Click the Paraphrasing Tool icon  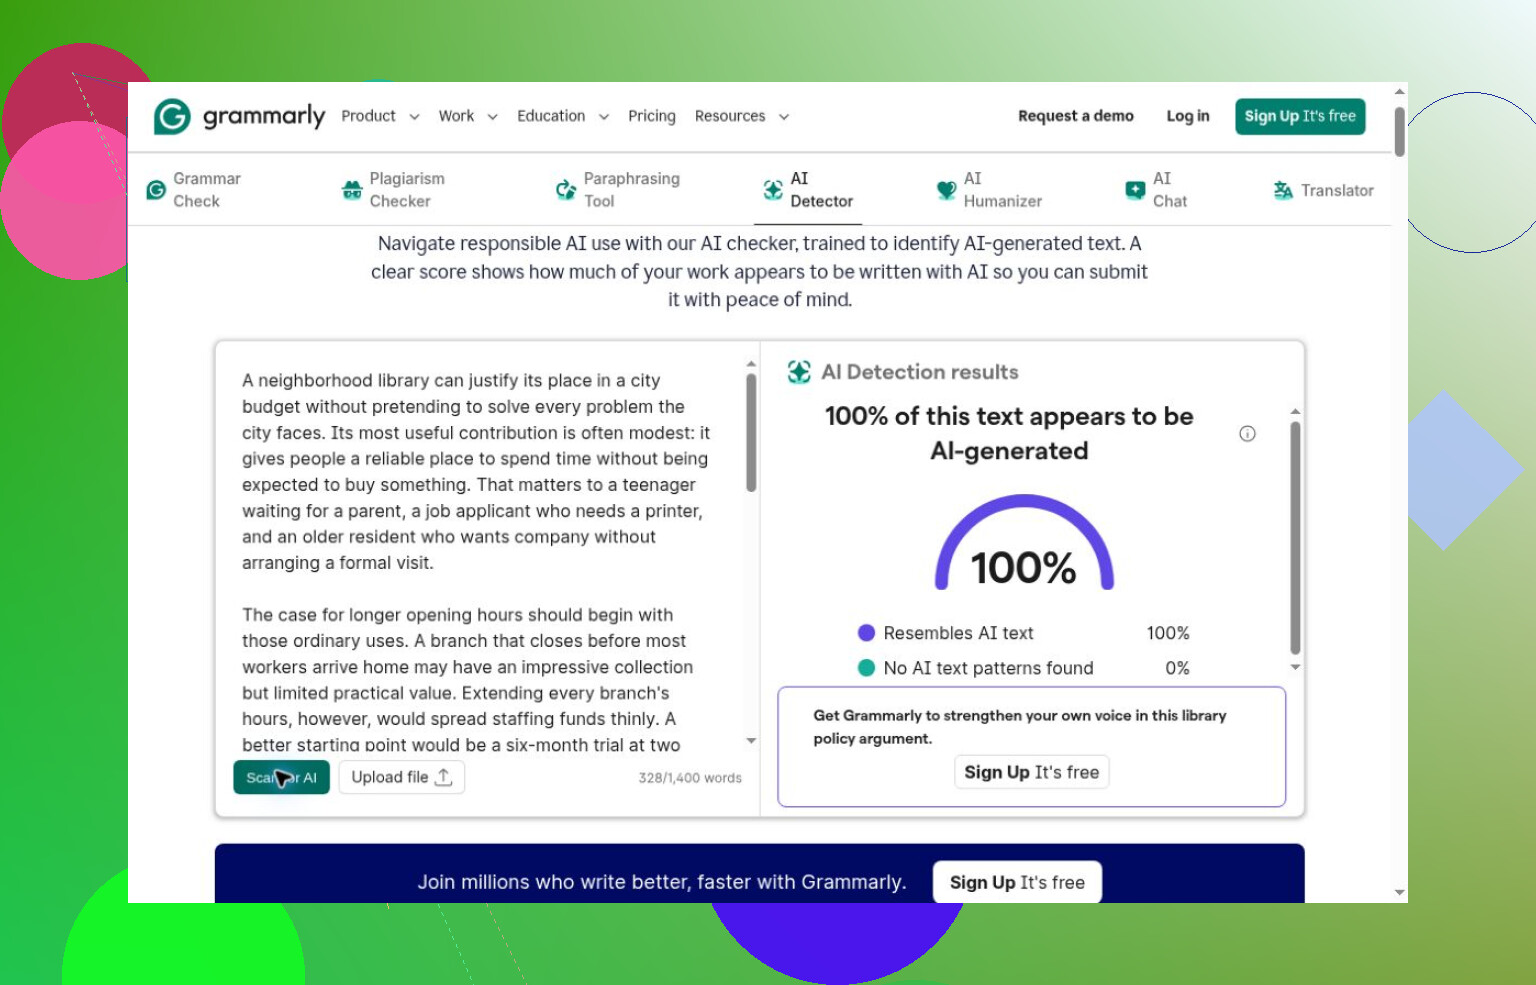566,190
